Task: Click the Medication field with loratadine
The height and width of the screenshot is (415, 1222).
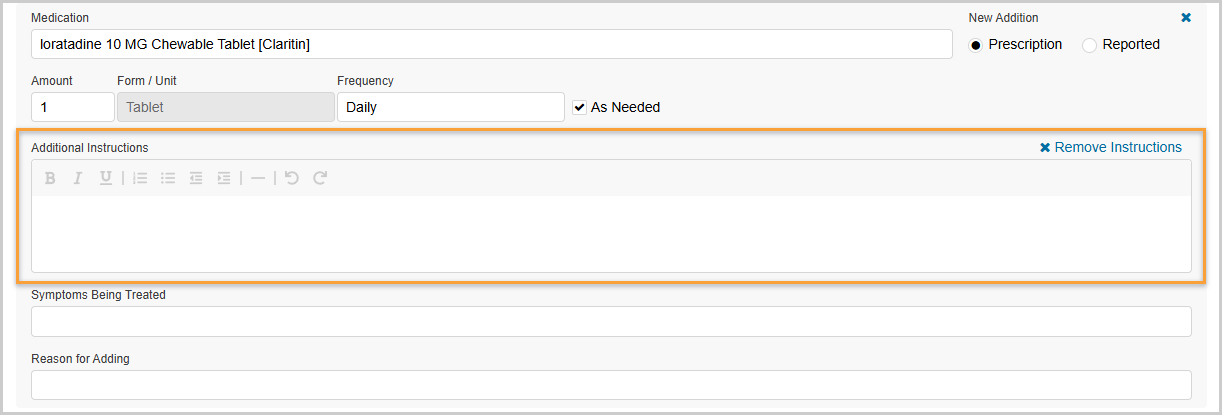Action: pyautogui.click(x=490, y=44)
